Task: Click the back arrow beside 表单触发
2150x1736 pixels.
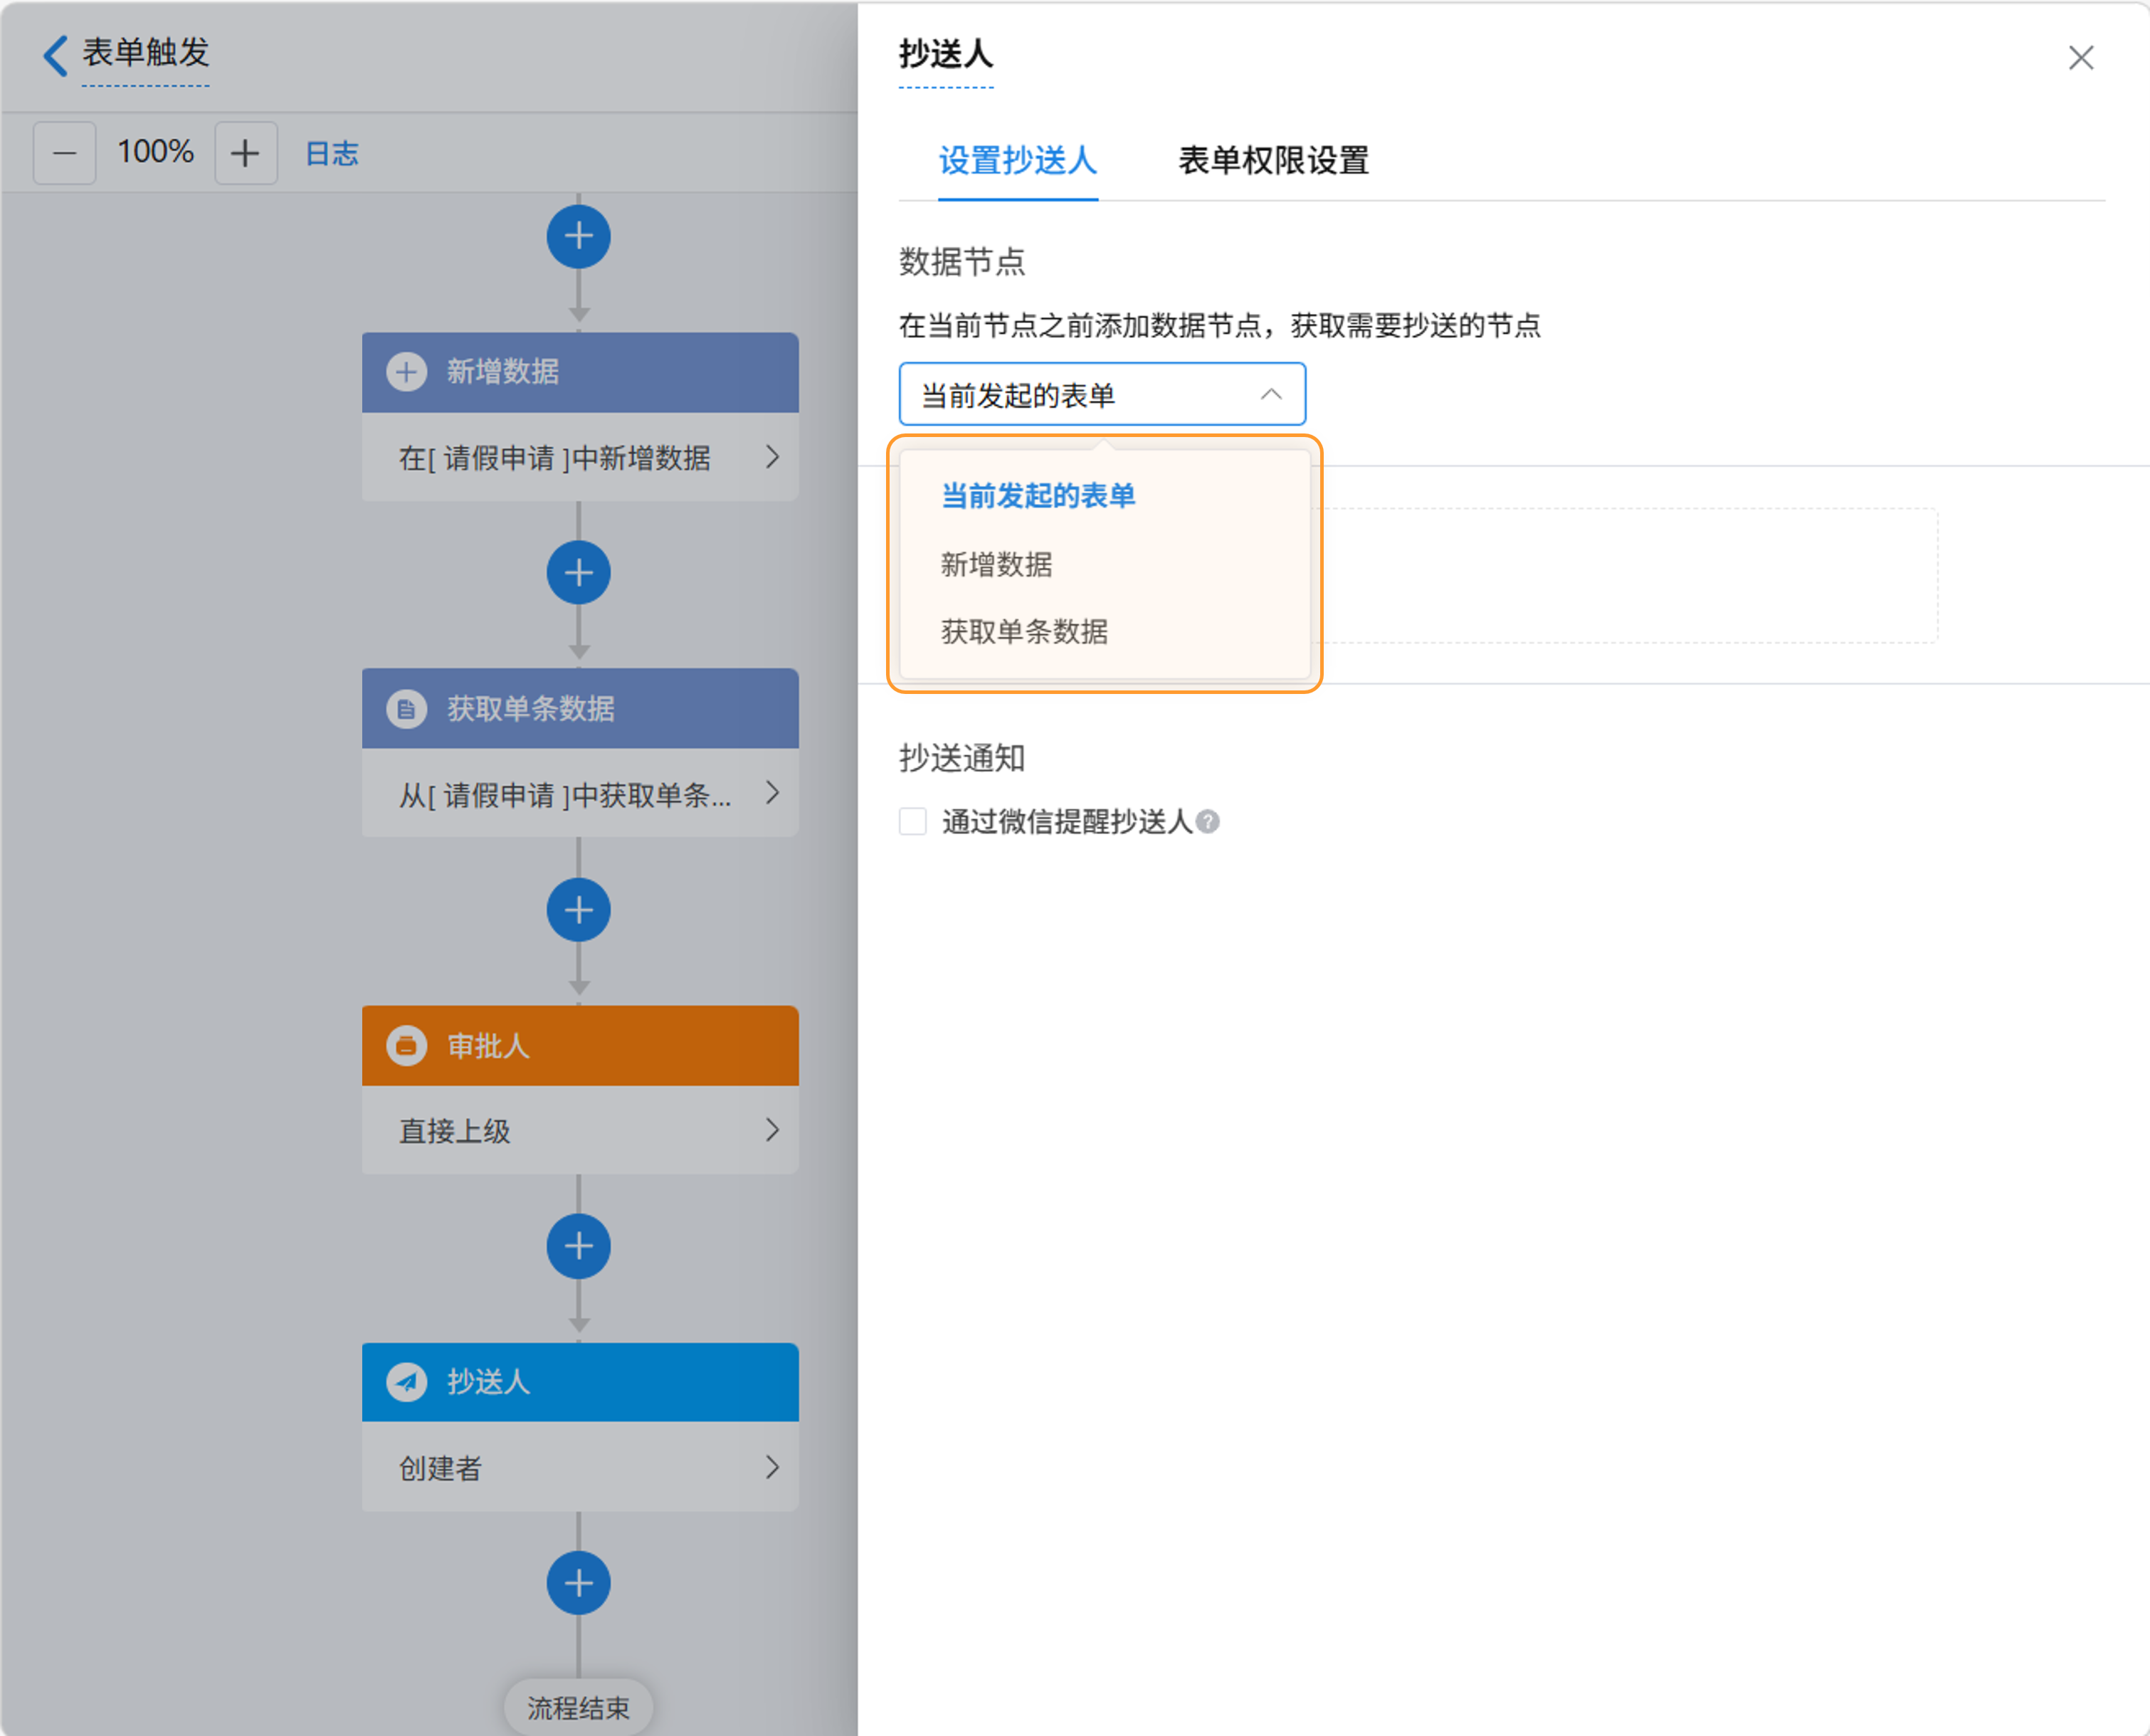Action: point(56,55)
